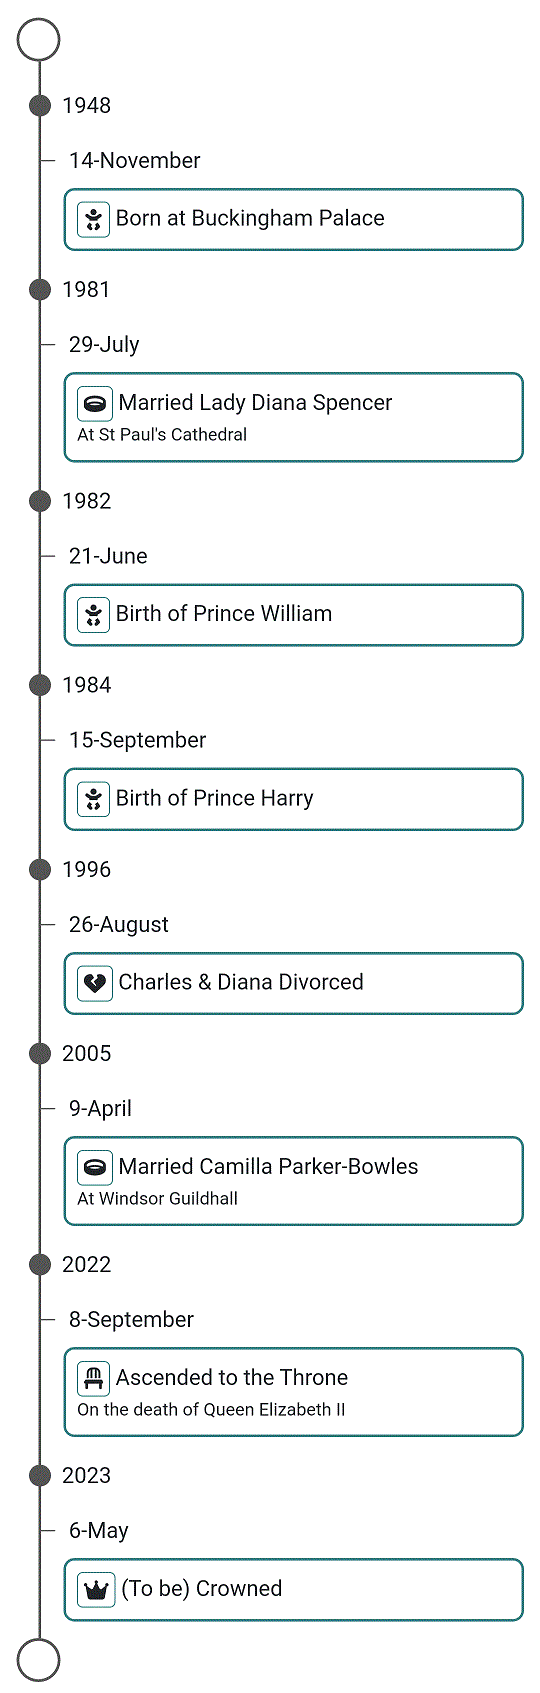Click the ring icon for Camilla Parker-Bowles marriage

(94, 1167)
